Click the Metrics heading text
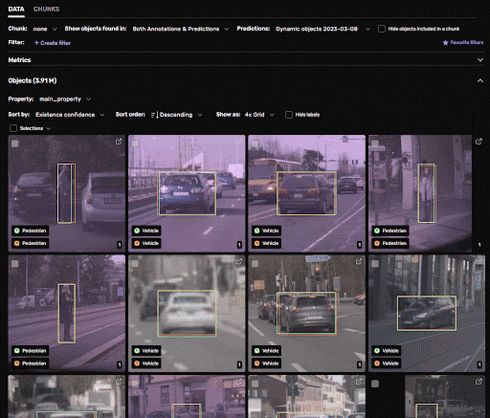Viewport: 490px width, 418px height. tap(19, 60)
